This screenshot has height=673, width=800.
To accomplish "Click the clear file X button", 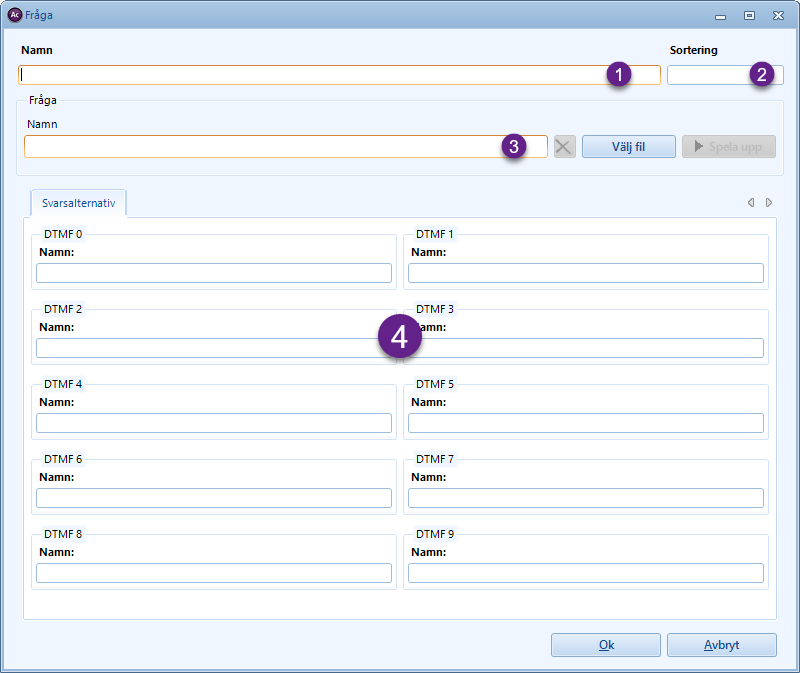I will (564, 147).
